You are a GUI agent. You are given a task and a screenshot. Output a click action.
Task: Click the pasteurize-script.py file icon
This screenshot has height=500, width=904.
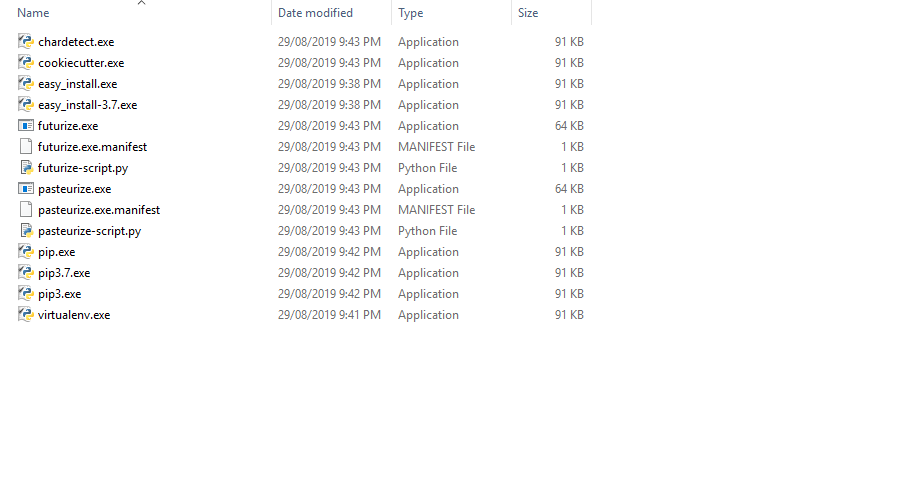25,231
